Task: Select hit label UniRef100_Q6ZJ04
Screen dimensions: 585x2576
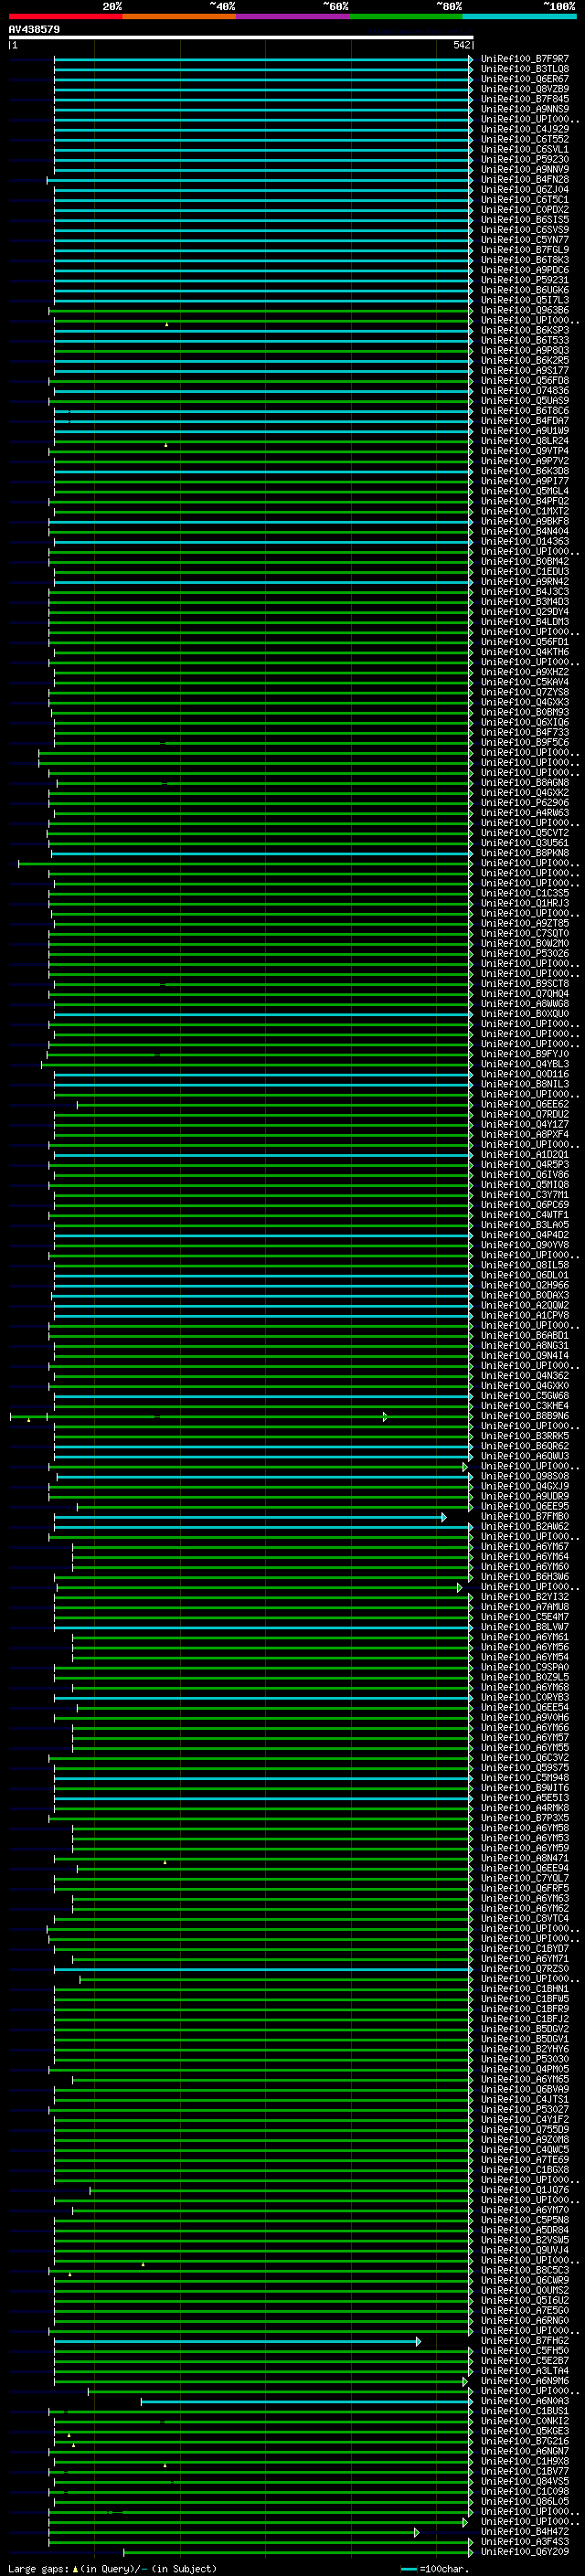Action: point(525,190)
